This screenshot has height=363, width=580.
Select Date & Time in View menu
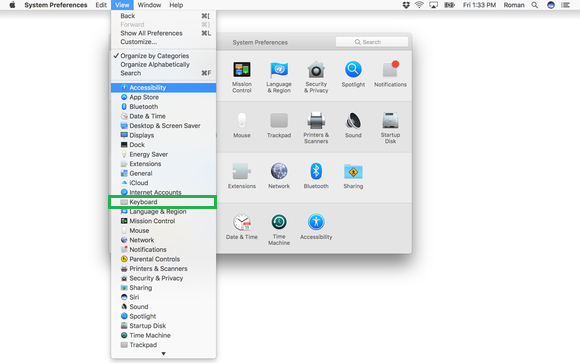click(163, 116)
